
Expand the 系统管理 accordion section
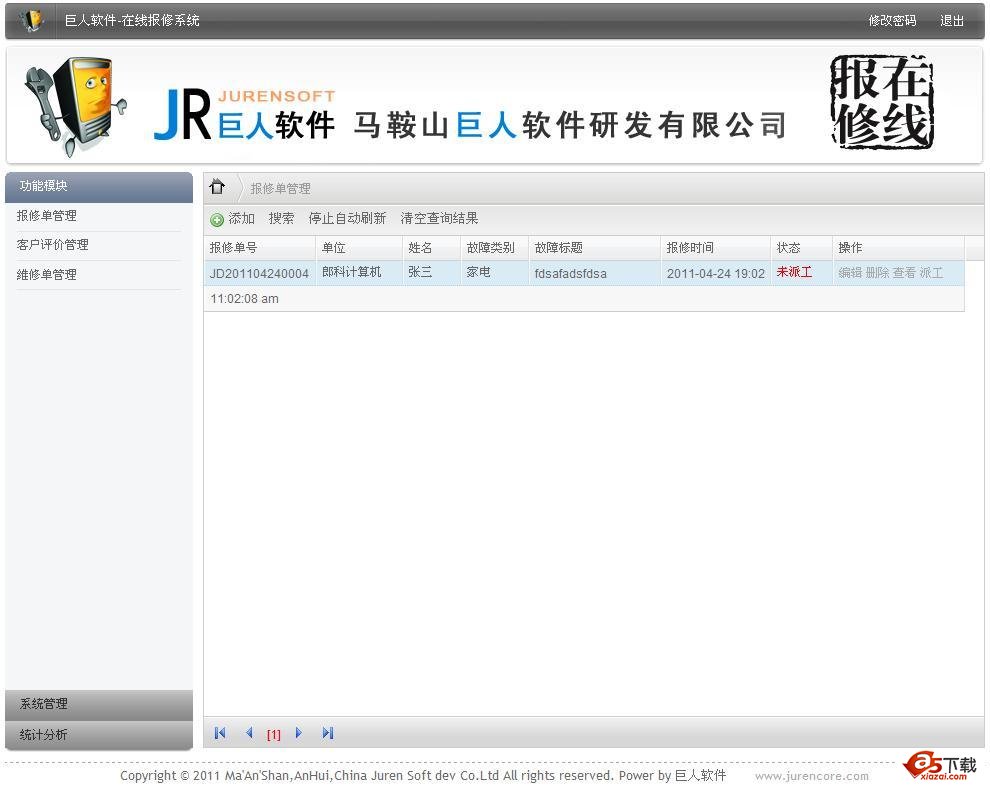point(98,704)
